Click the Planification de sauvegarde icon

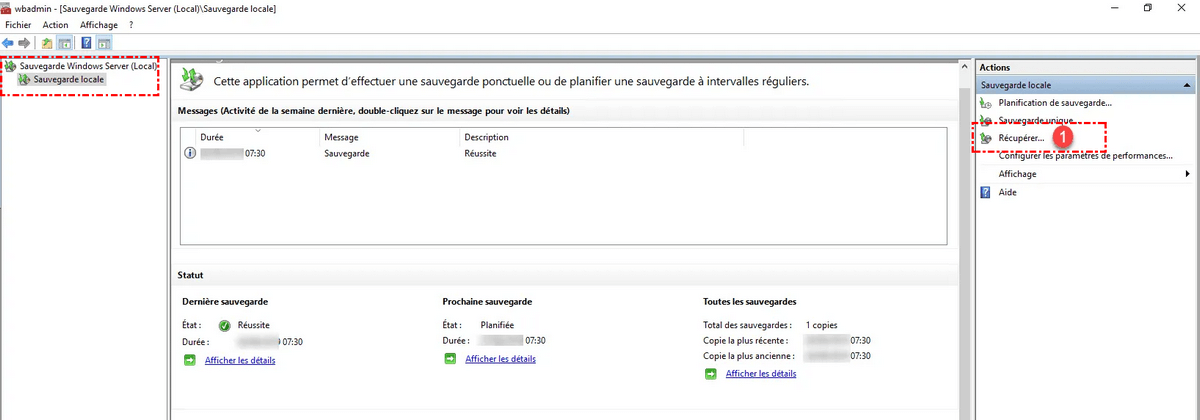(x=986, y=103)
